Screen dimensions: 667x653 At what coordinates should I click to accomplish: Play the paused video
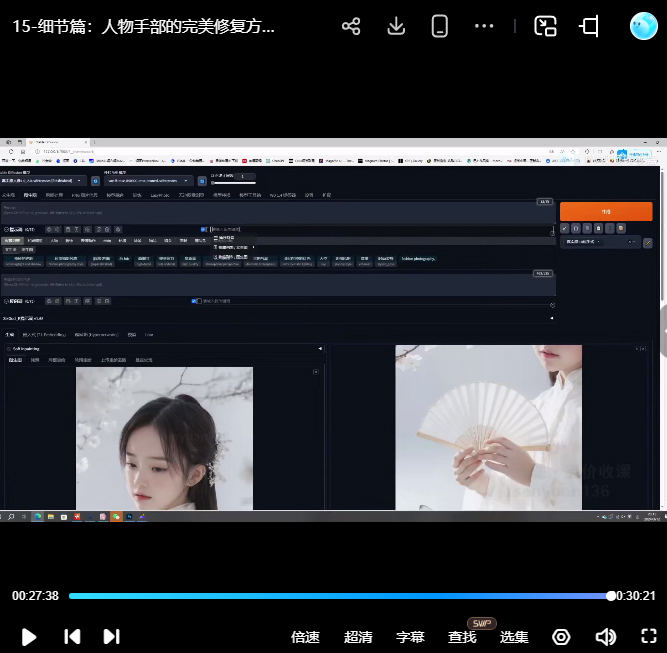[29, 636]
